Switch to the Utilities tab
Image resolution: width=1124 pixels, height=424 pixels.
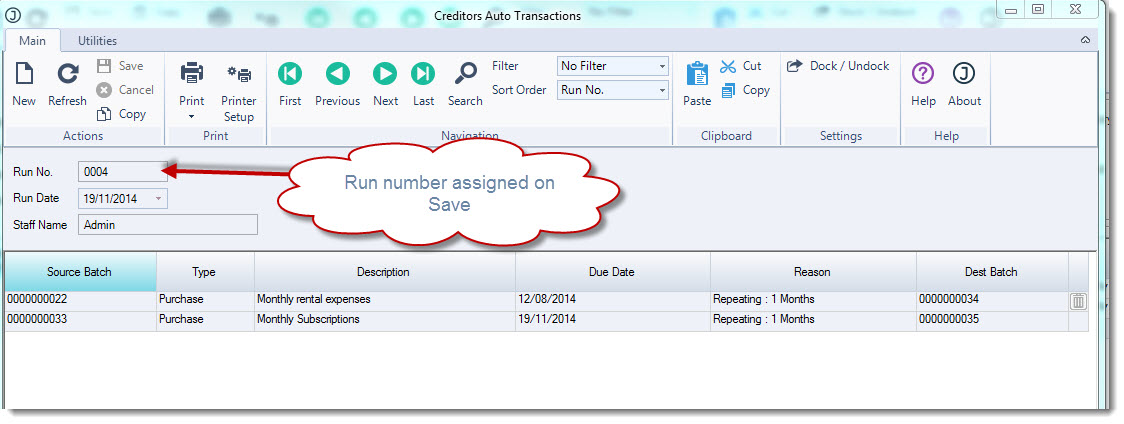(97, 41)
